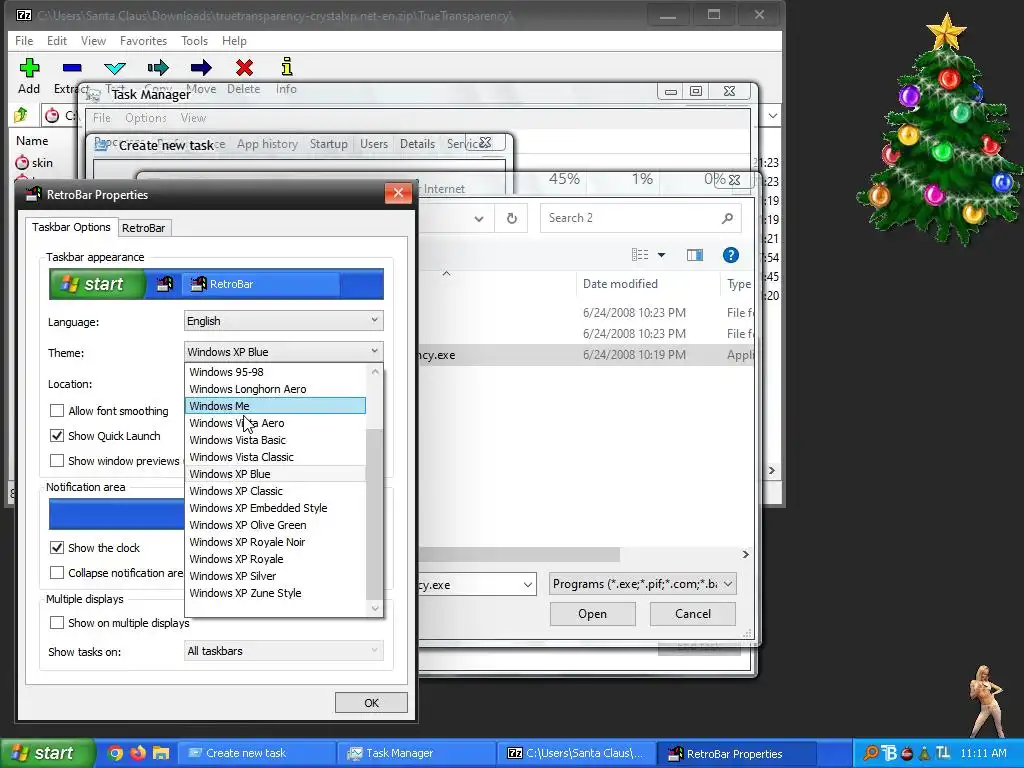The width and height of the screenshot is (1024, 768).
Task: Switch to the Task Manager taskbar button
Action: [x=416, y=753]
